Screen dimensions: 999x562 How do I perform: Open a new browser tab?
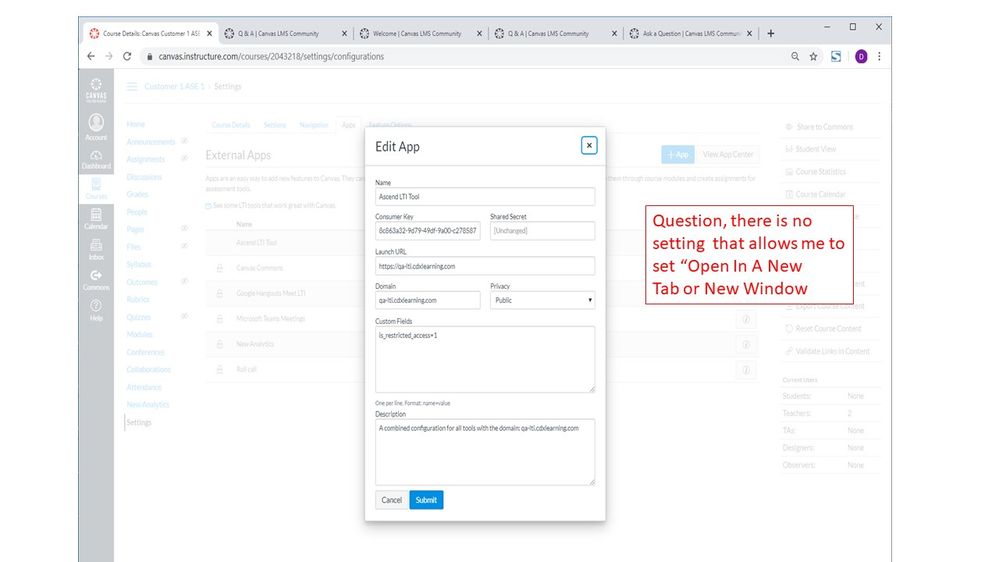pyautogui.click(x=771, y=33)
